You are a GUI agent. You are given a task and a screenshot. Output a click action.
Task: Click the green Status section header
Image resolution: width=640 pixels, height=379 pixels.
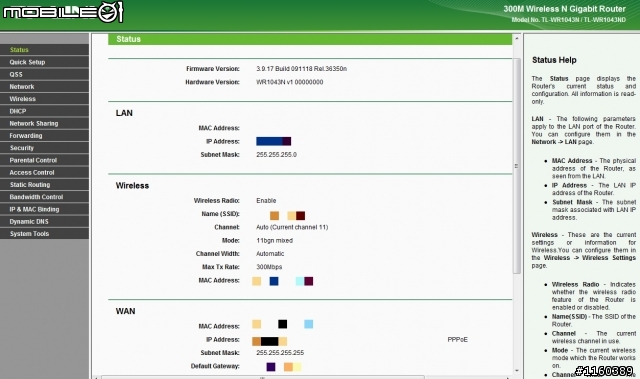click(310, 39)
